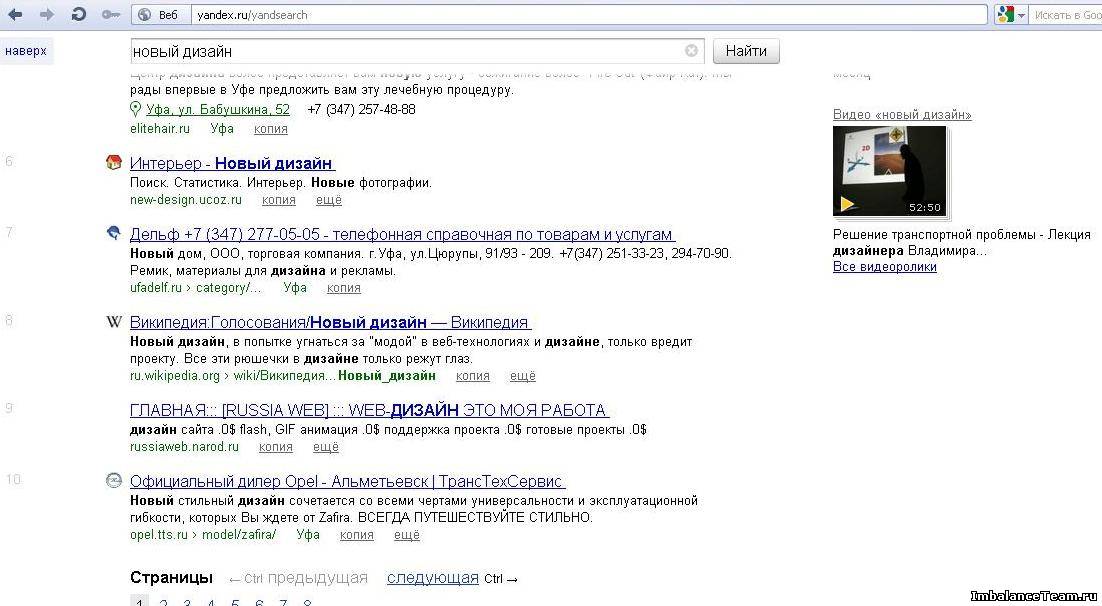Click the key (password wand) icon

110,15
